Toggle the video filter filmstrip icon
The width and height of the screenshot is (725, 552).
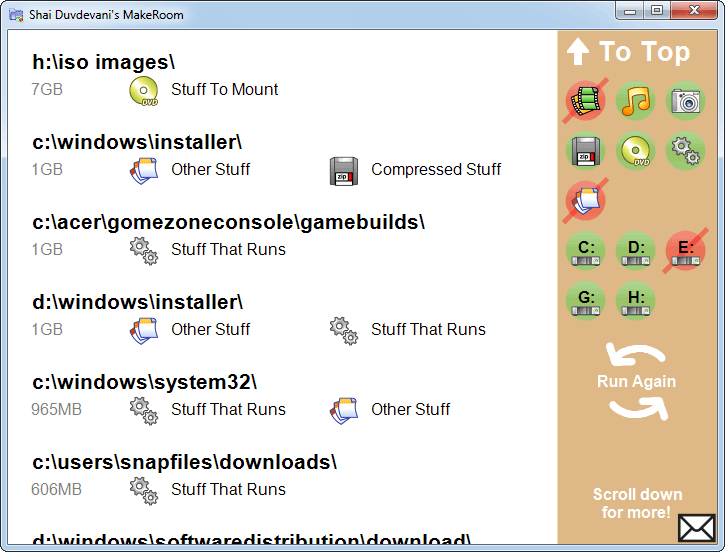(585, 100)
